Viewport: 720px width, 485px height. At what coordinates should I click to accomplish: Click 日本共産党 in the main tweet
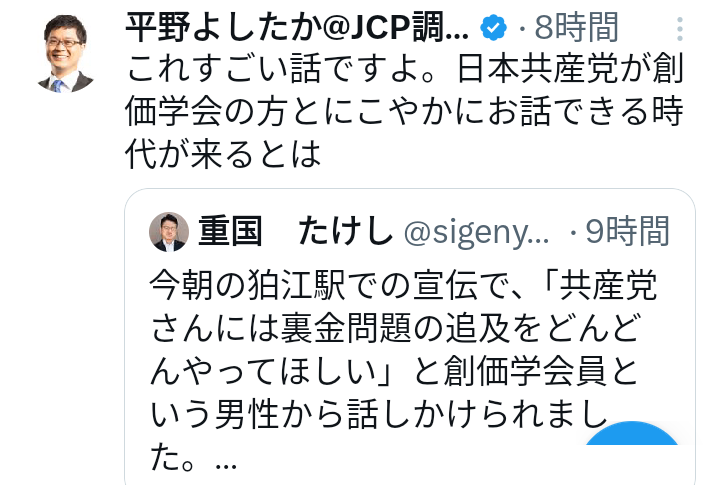coord(520,70)
